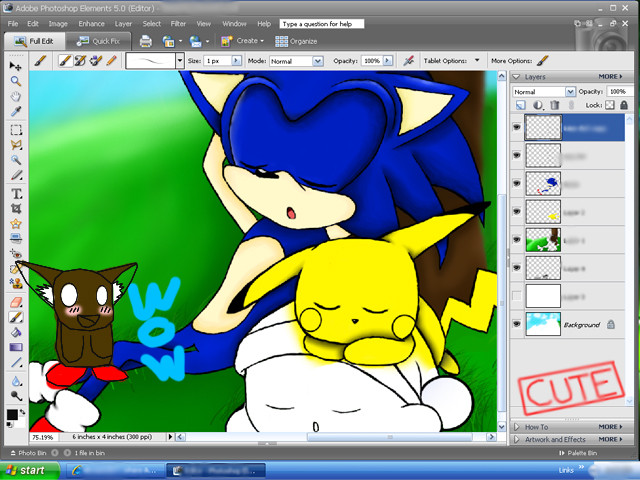Choose the Impressionist Brush in options bar
The width and height of the screenshot is (640, 480).
click(80, 61)
